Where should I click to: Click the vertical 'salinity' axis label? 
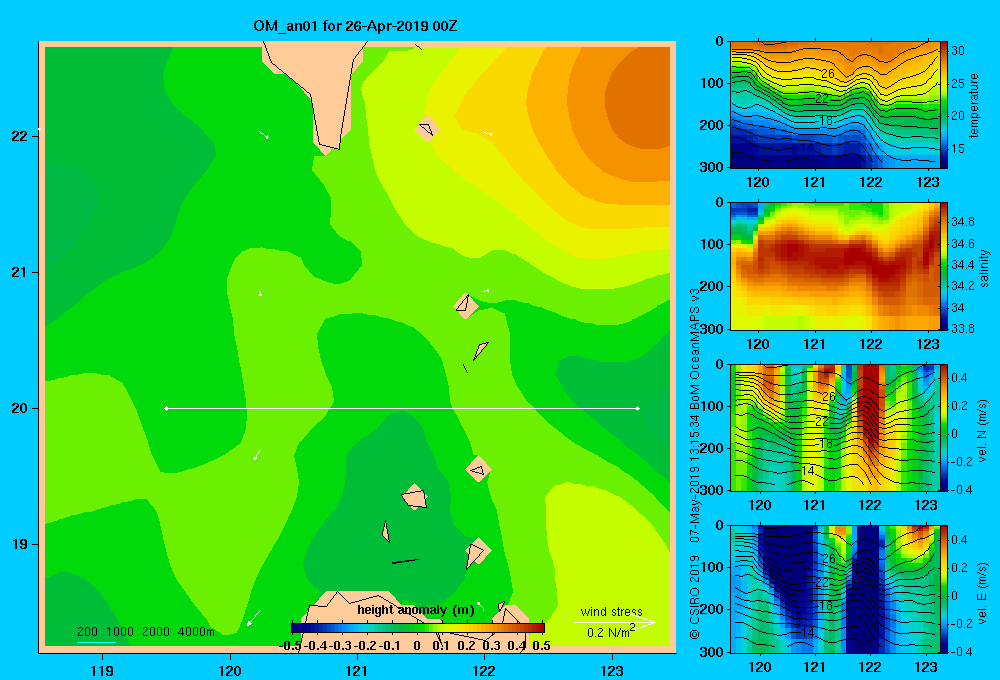point(984,268)
